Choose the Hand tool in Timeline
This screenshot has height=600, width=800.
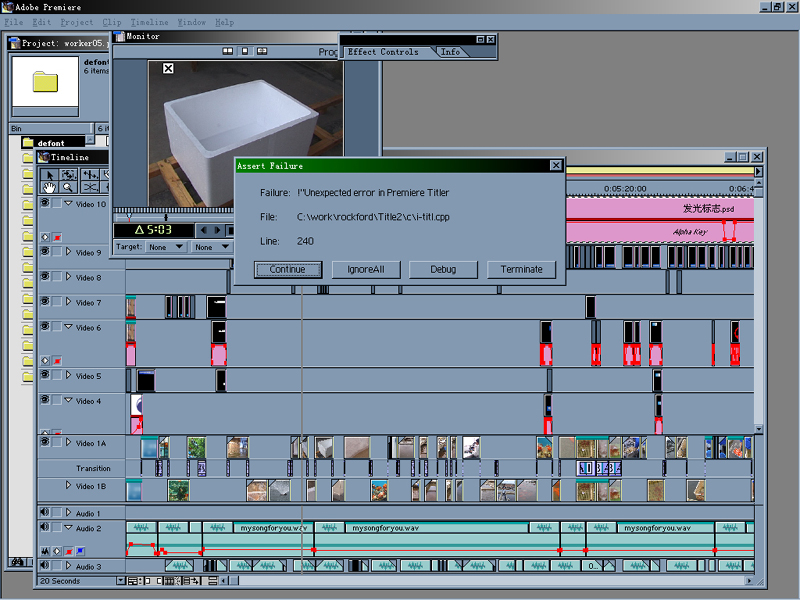(x=49, y=187)
